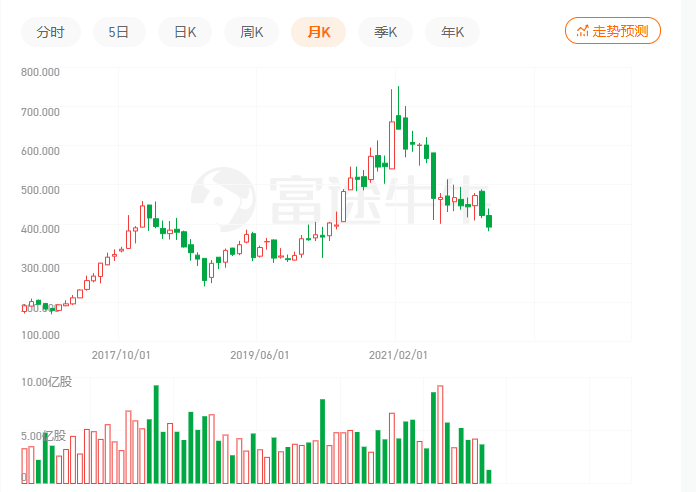Click the smallest rightmost green volume bar
696x492 pixels.
point(489,476)
